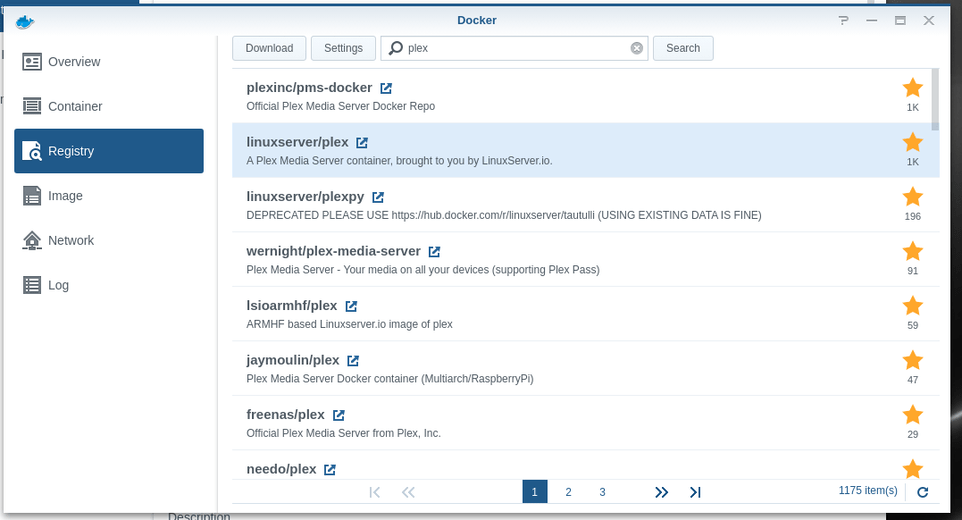Image resolution: width=962 pixels, height=520 pixels.
Task: Go to results page 3
Action: coord(602,492)
